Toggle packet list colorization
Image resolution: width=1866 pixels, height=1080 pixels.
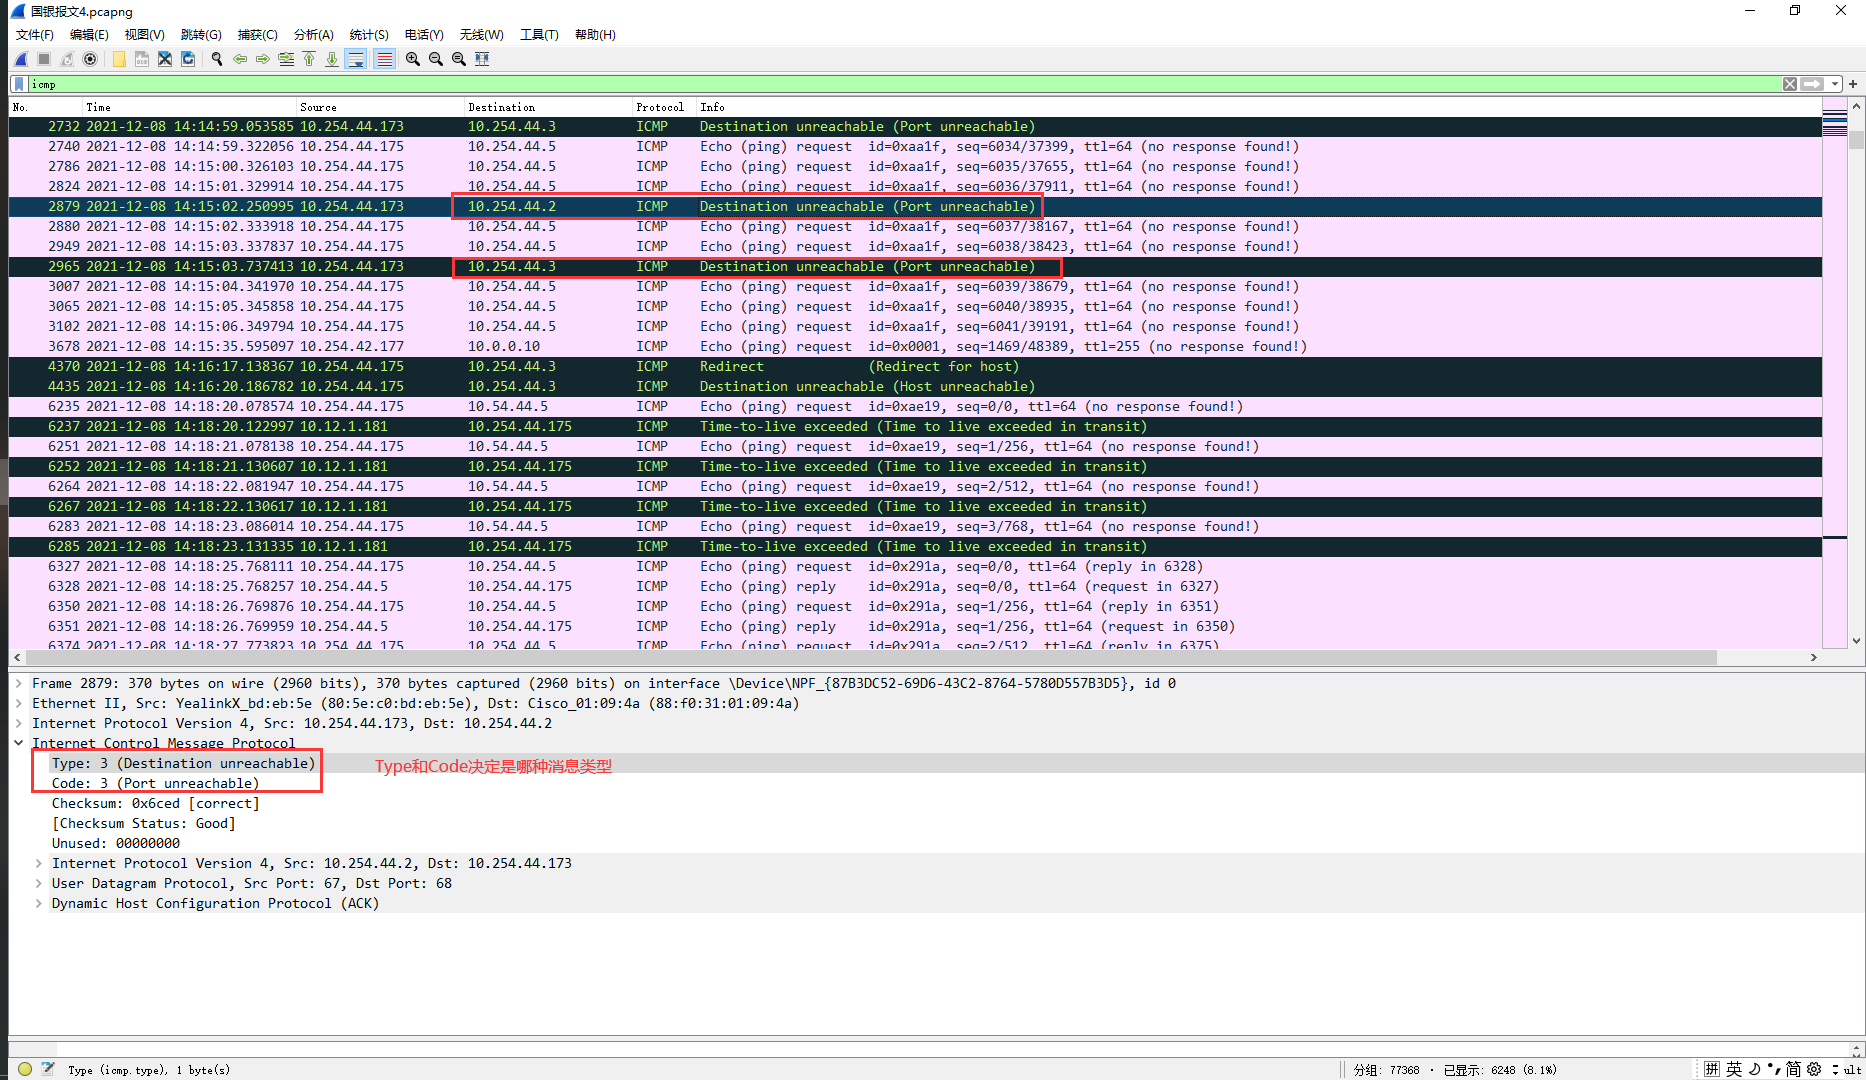point(384,59)
